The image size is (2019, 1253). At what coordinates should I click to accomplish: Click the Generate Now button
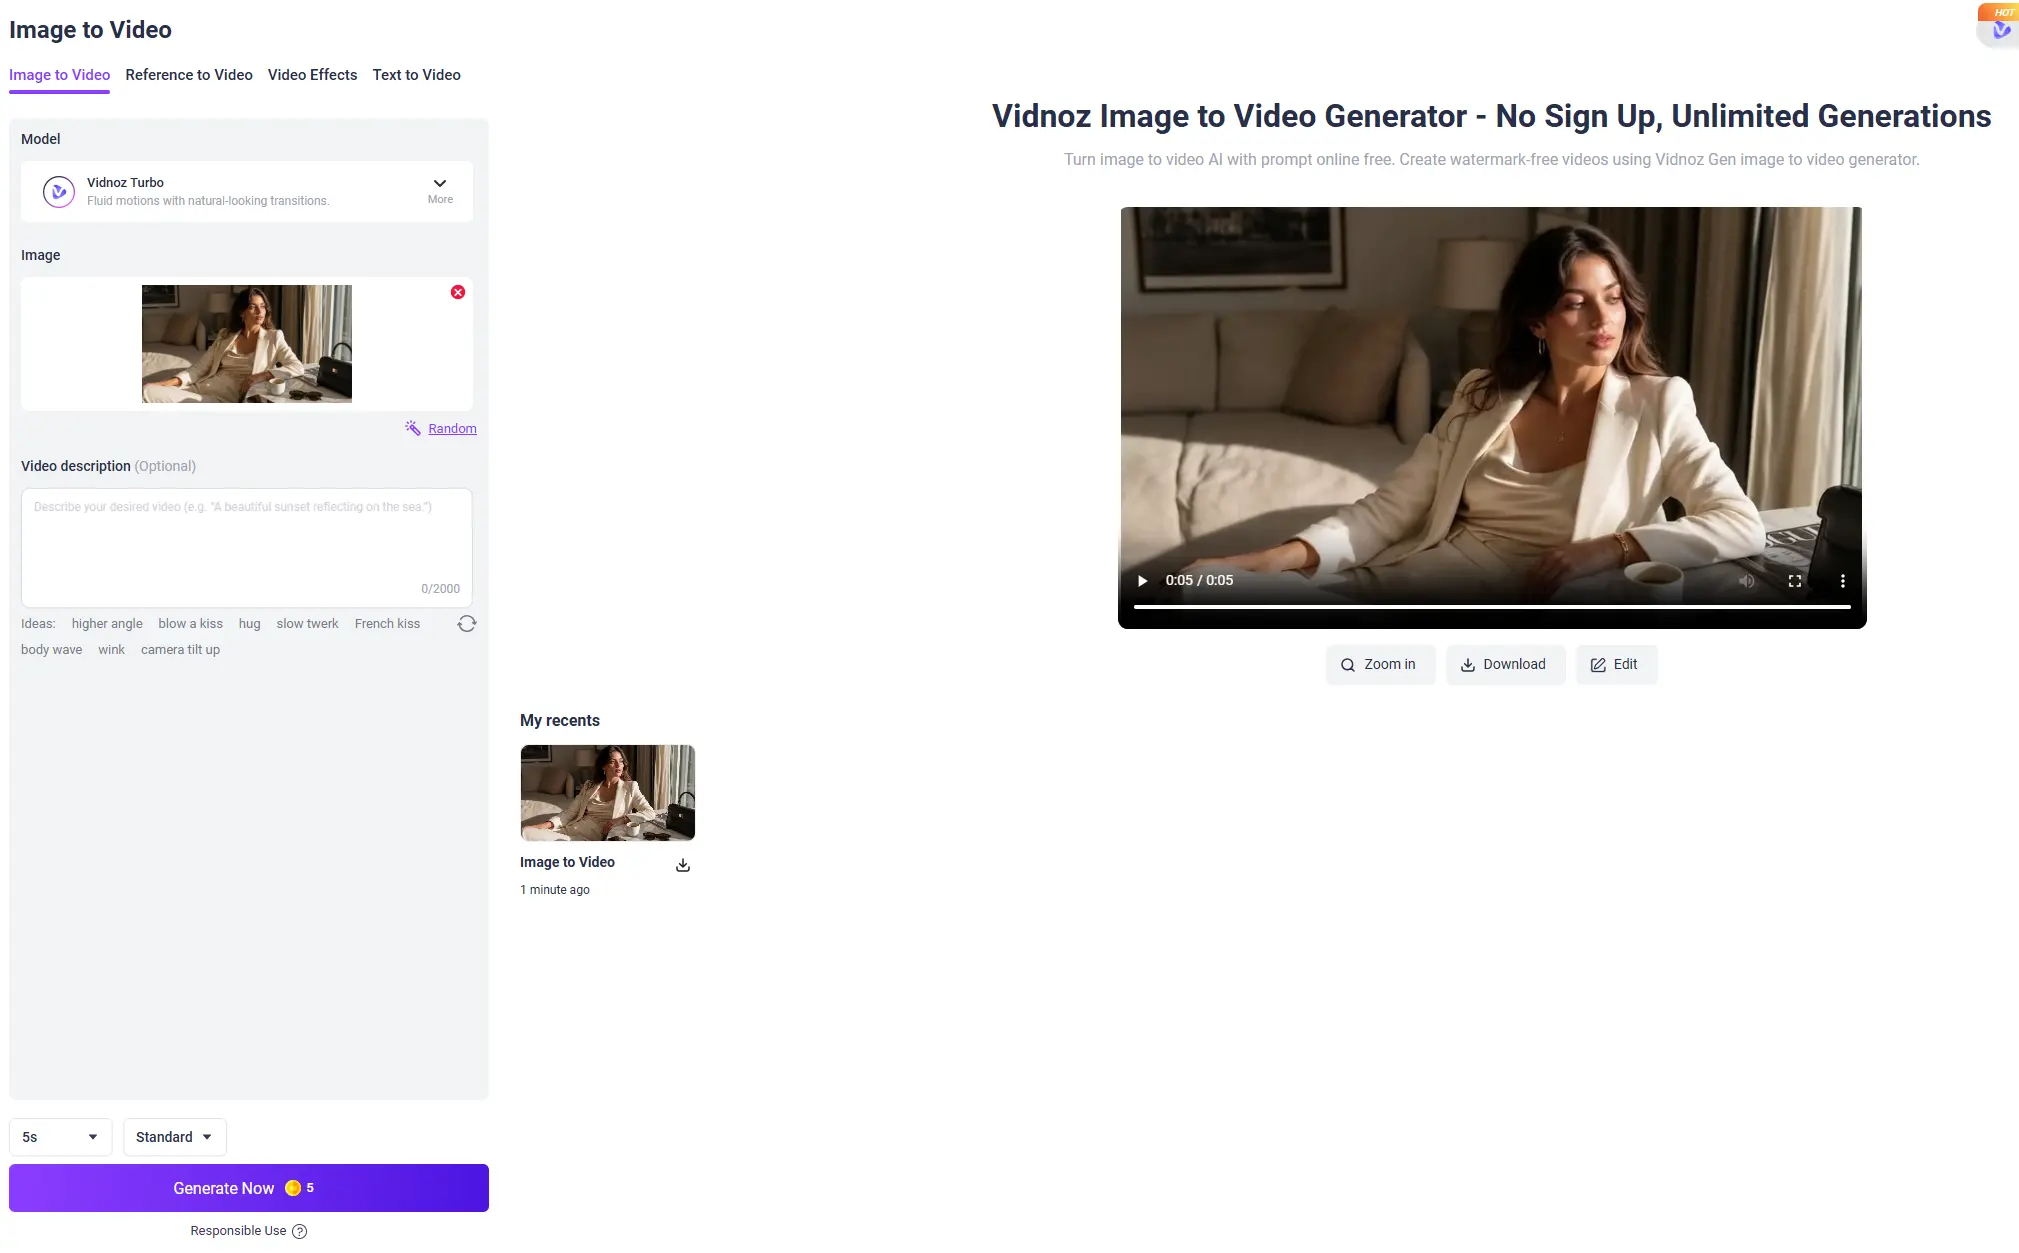(249, 1188)
